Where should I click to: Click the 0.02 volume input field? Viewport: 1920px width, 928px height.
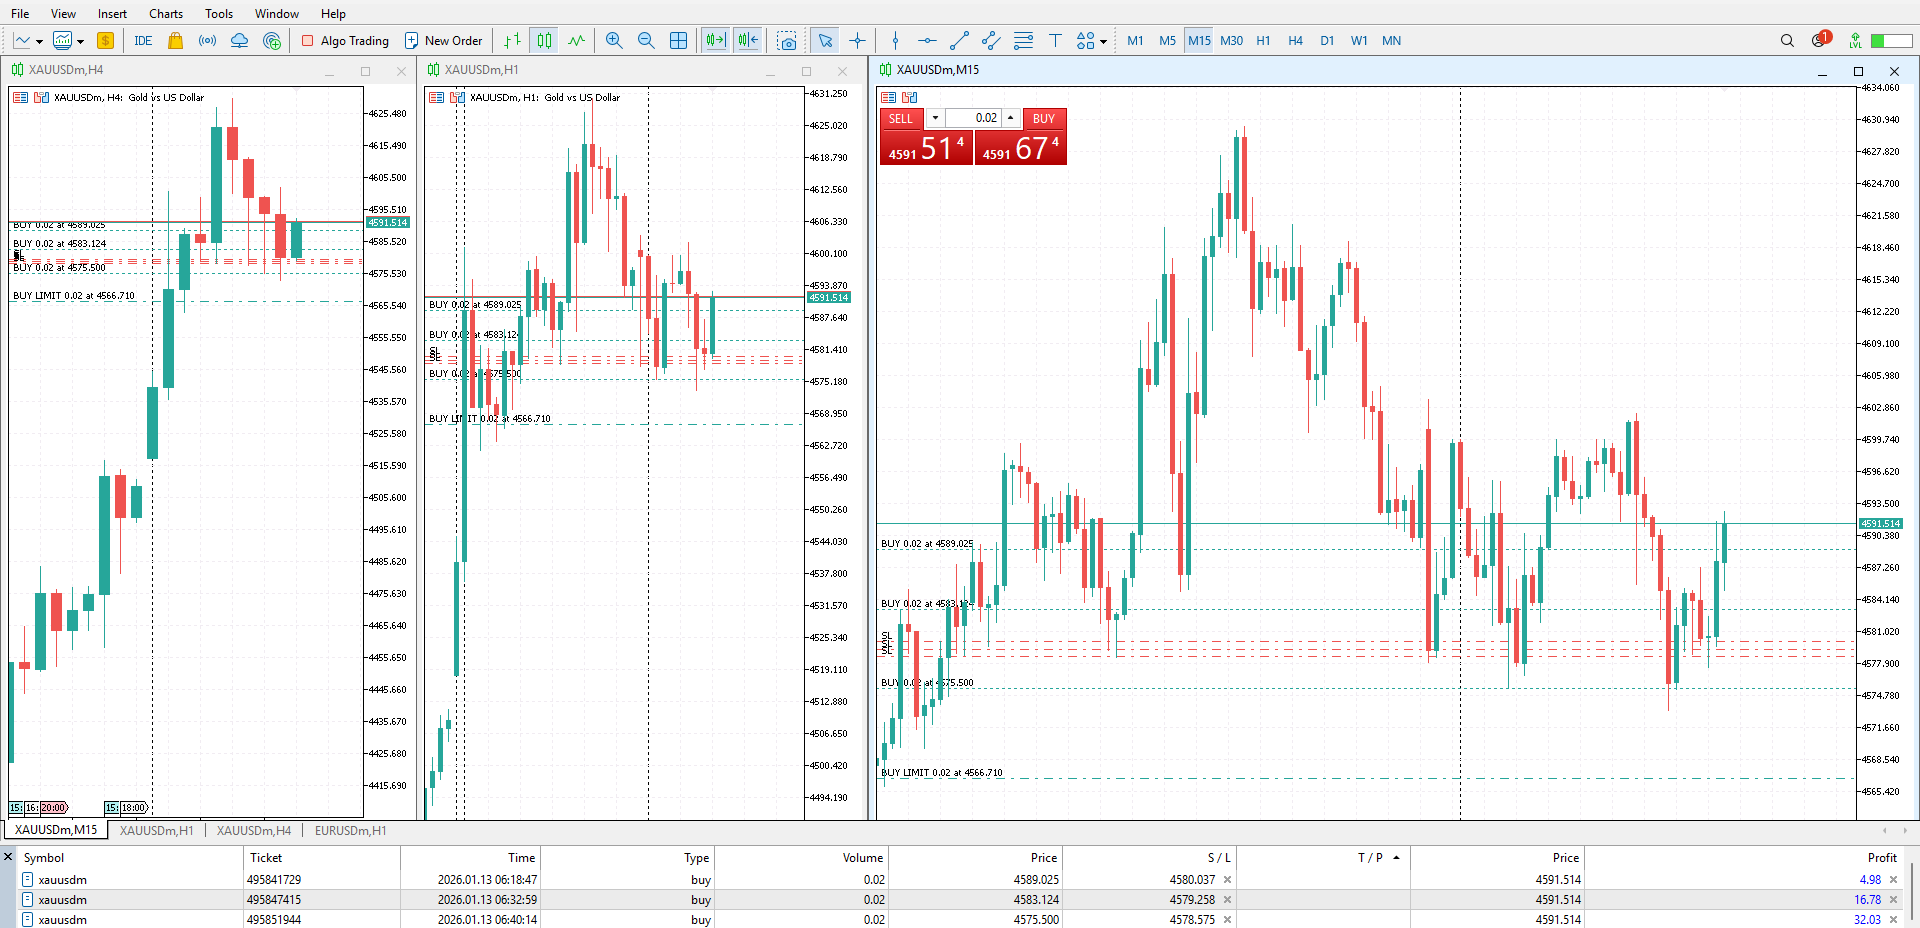(x=974, y=118)
